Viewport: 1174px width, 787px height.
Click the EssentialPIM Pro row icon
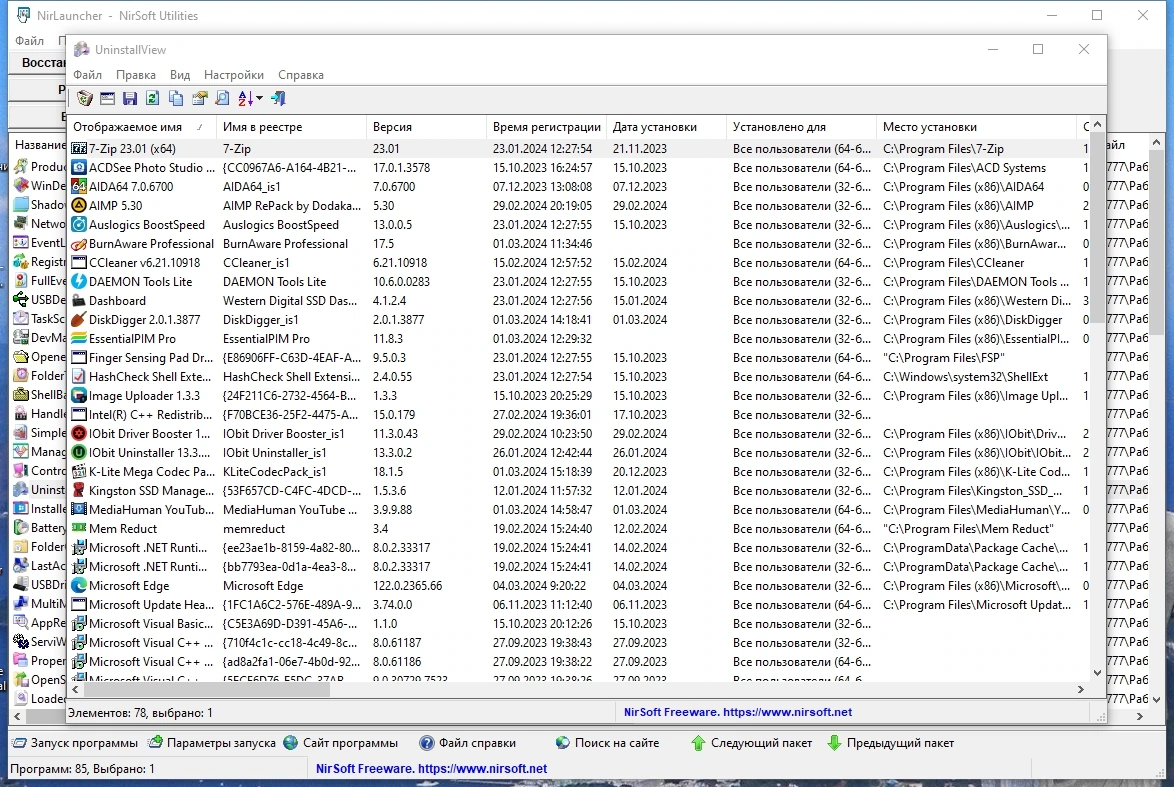click(x=79, y=338)
